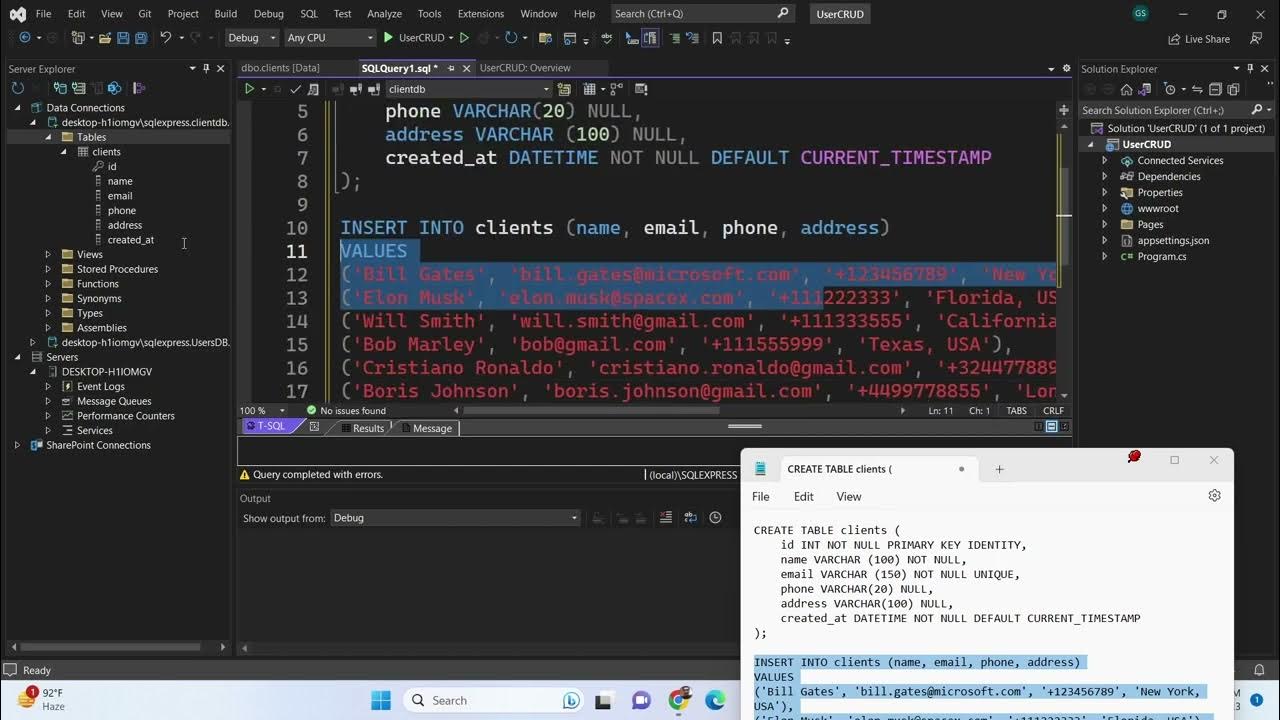This screenshot has width=1280, height=720.
Task: Refresh the Server Explorer panel
Action: [x=17, y=89]
